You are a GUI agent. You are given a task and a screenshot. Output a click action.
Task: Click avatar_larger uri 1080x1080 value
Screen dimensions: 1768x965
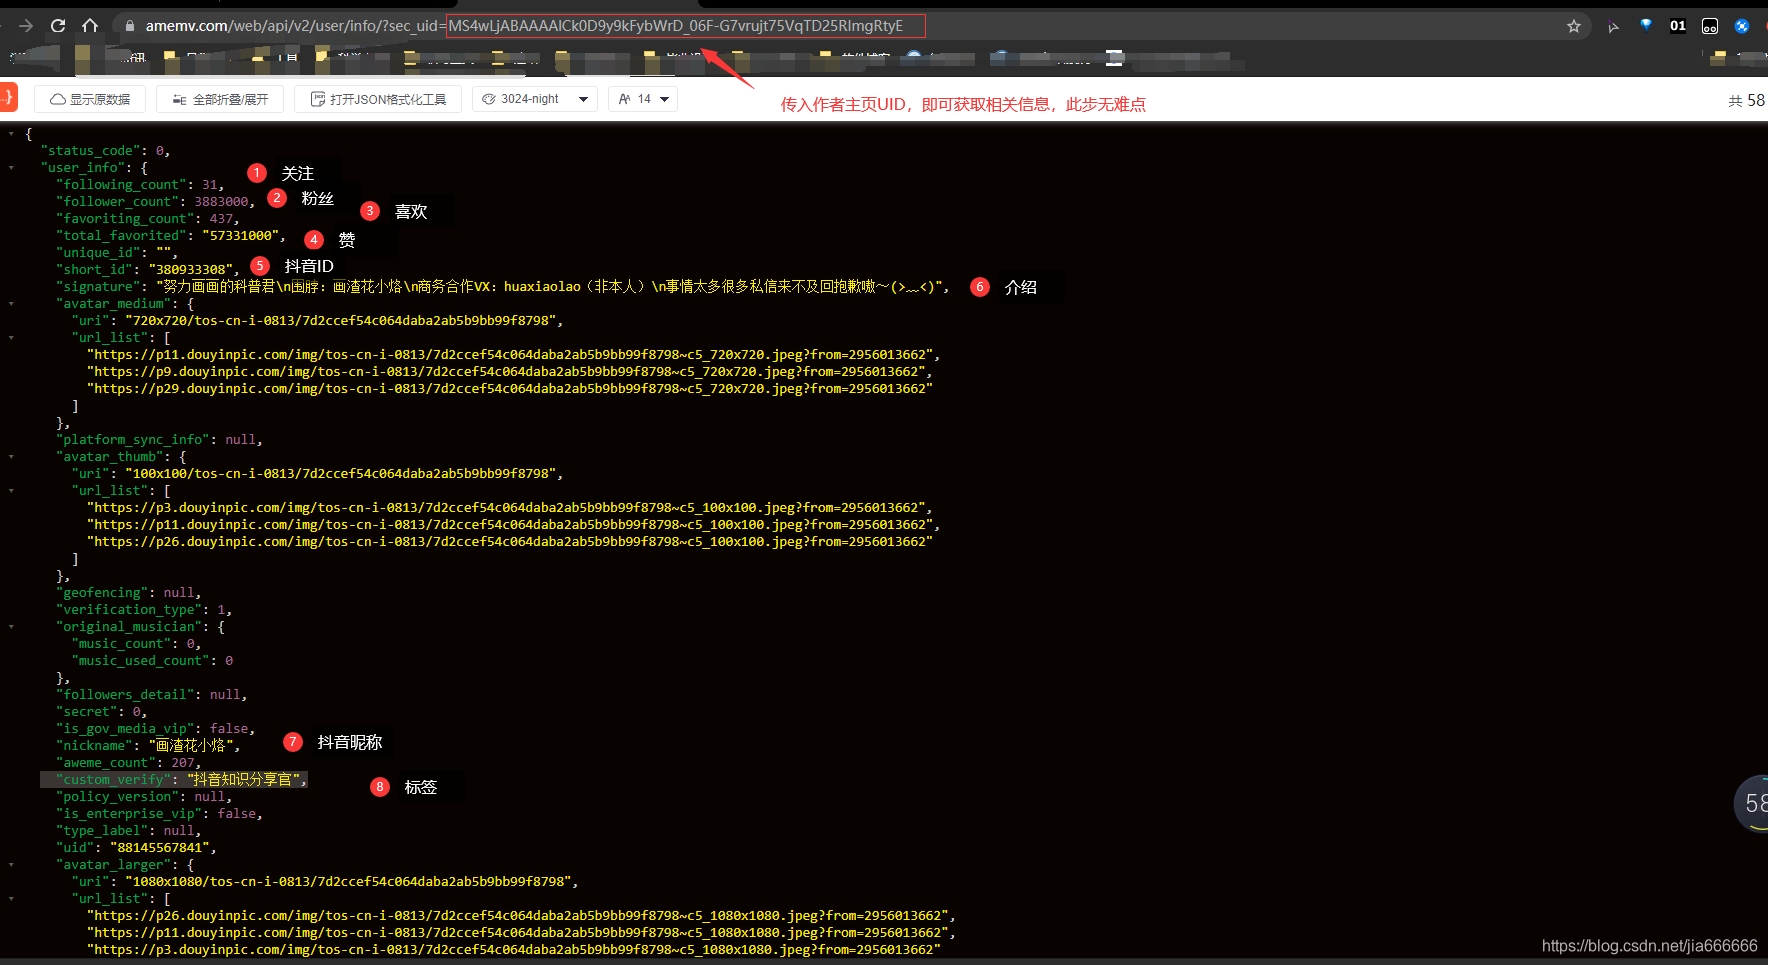(348, 882)
